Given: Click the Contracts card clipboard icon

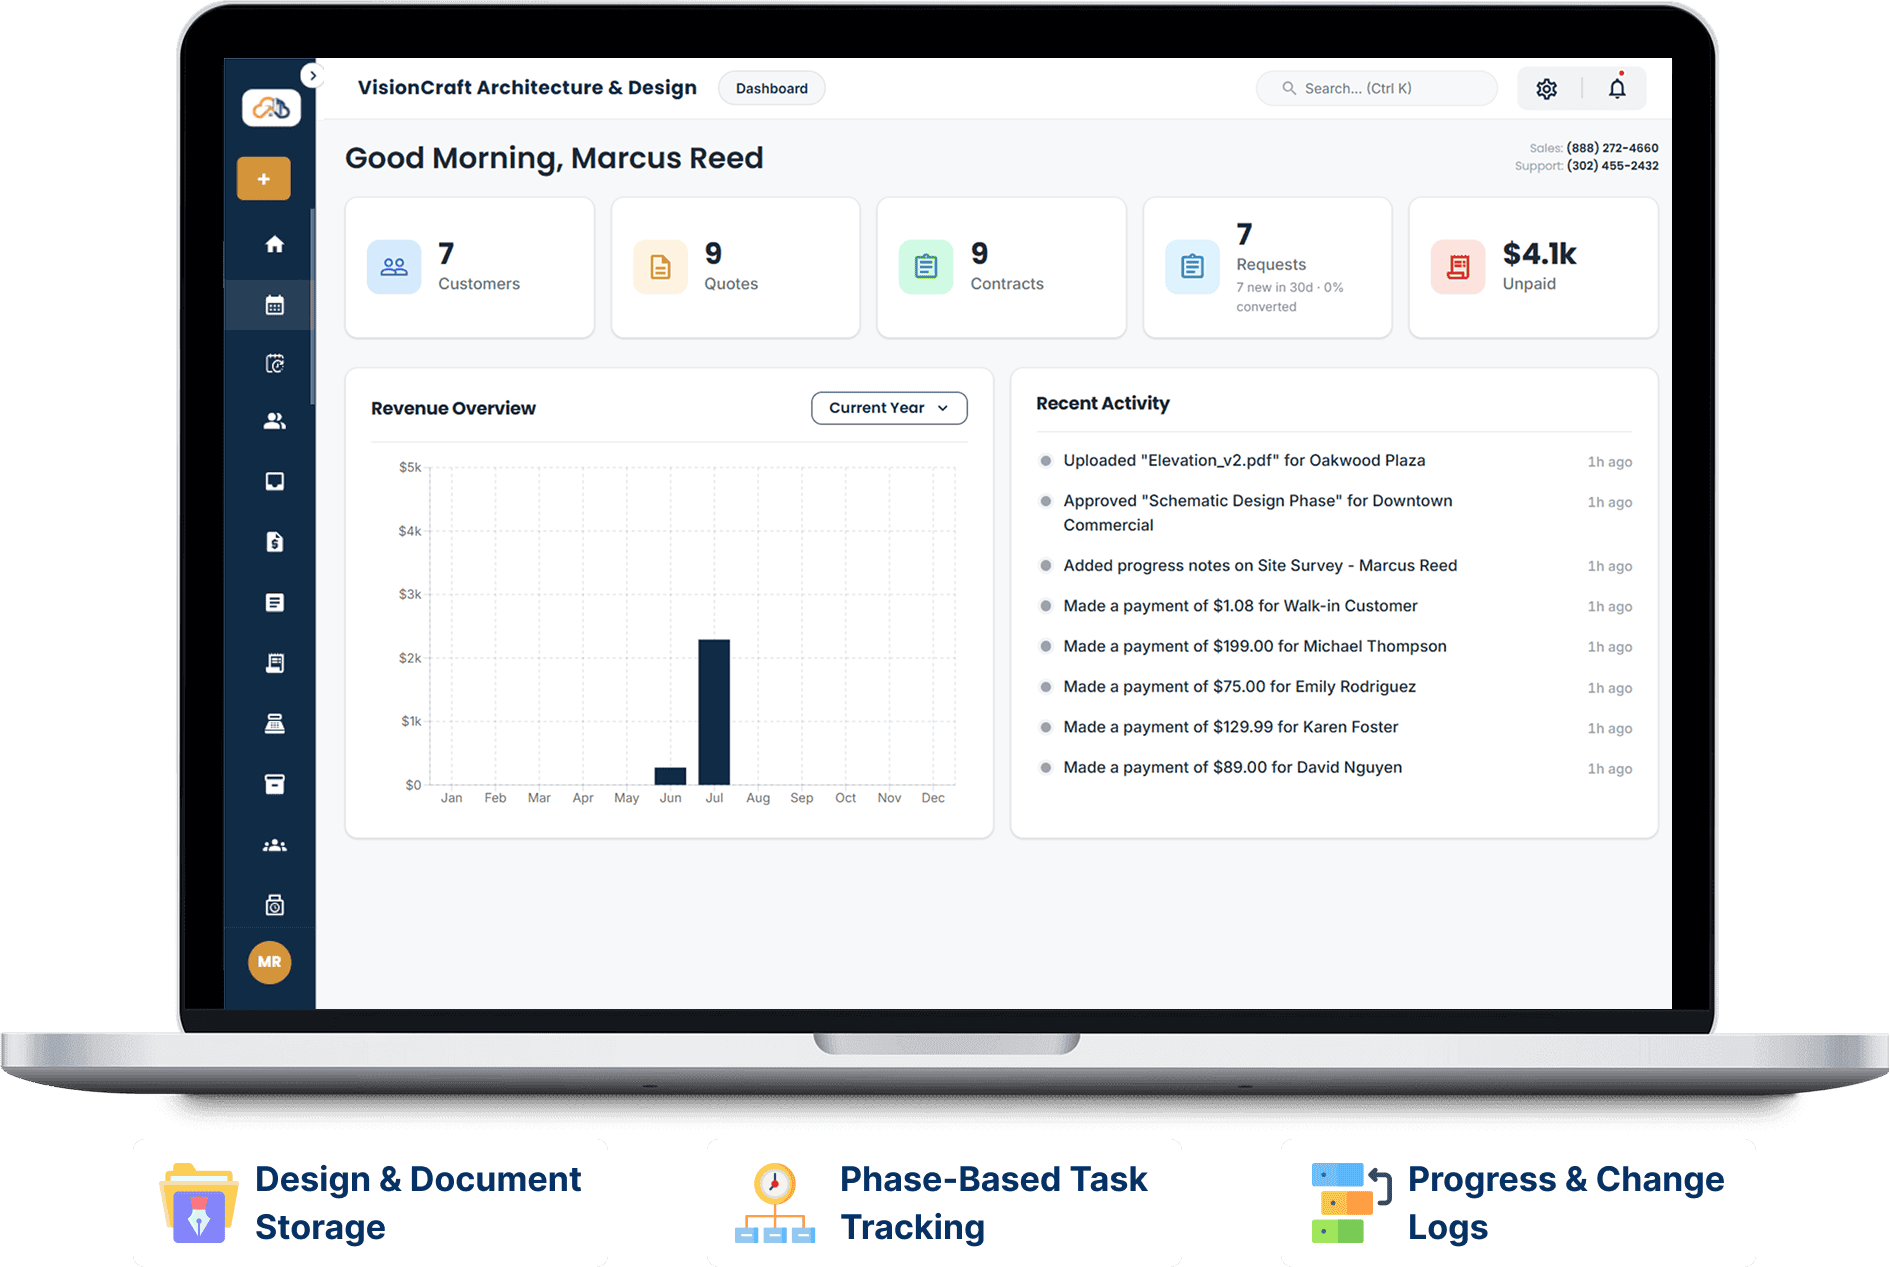Looking at the screenshot, I should [926, 267].
